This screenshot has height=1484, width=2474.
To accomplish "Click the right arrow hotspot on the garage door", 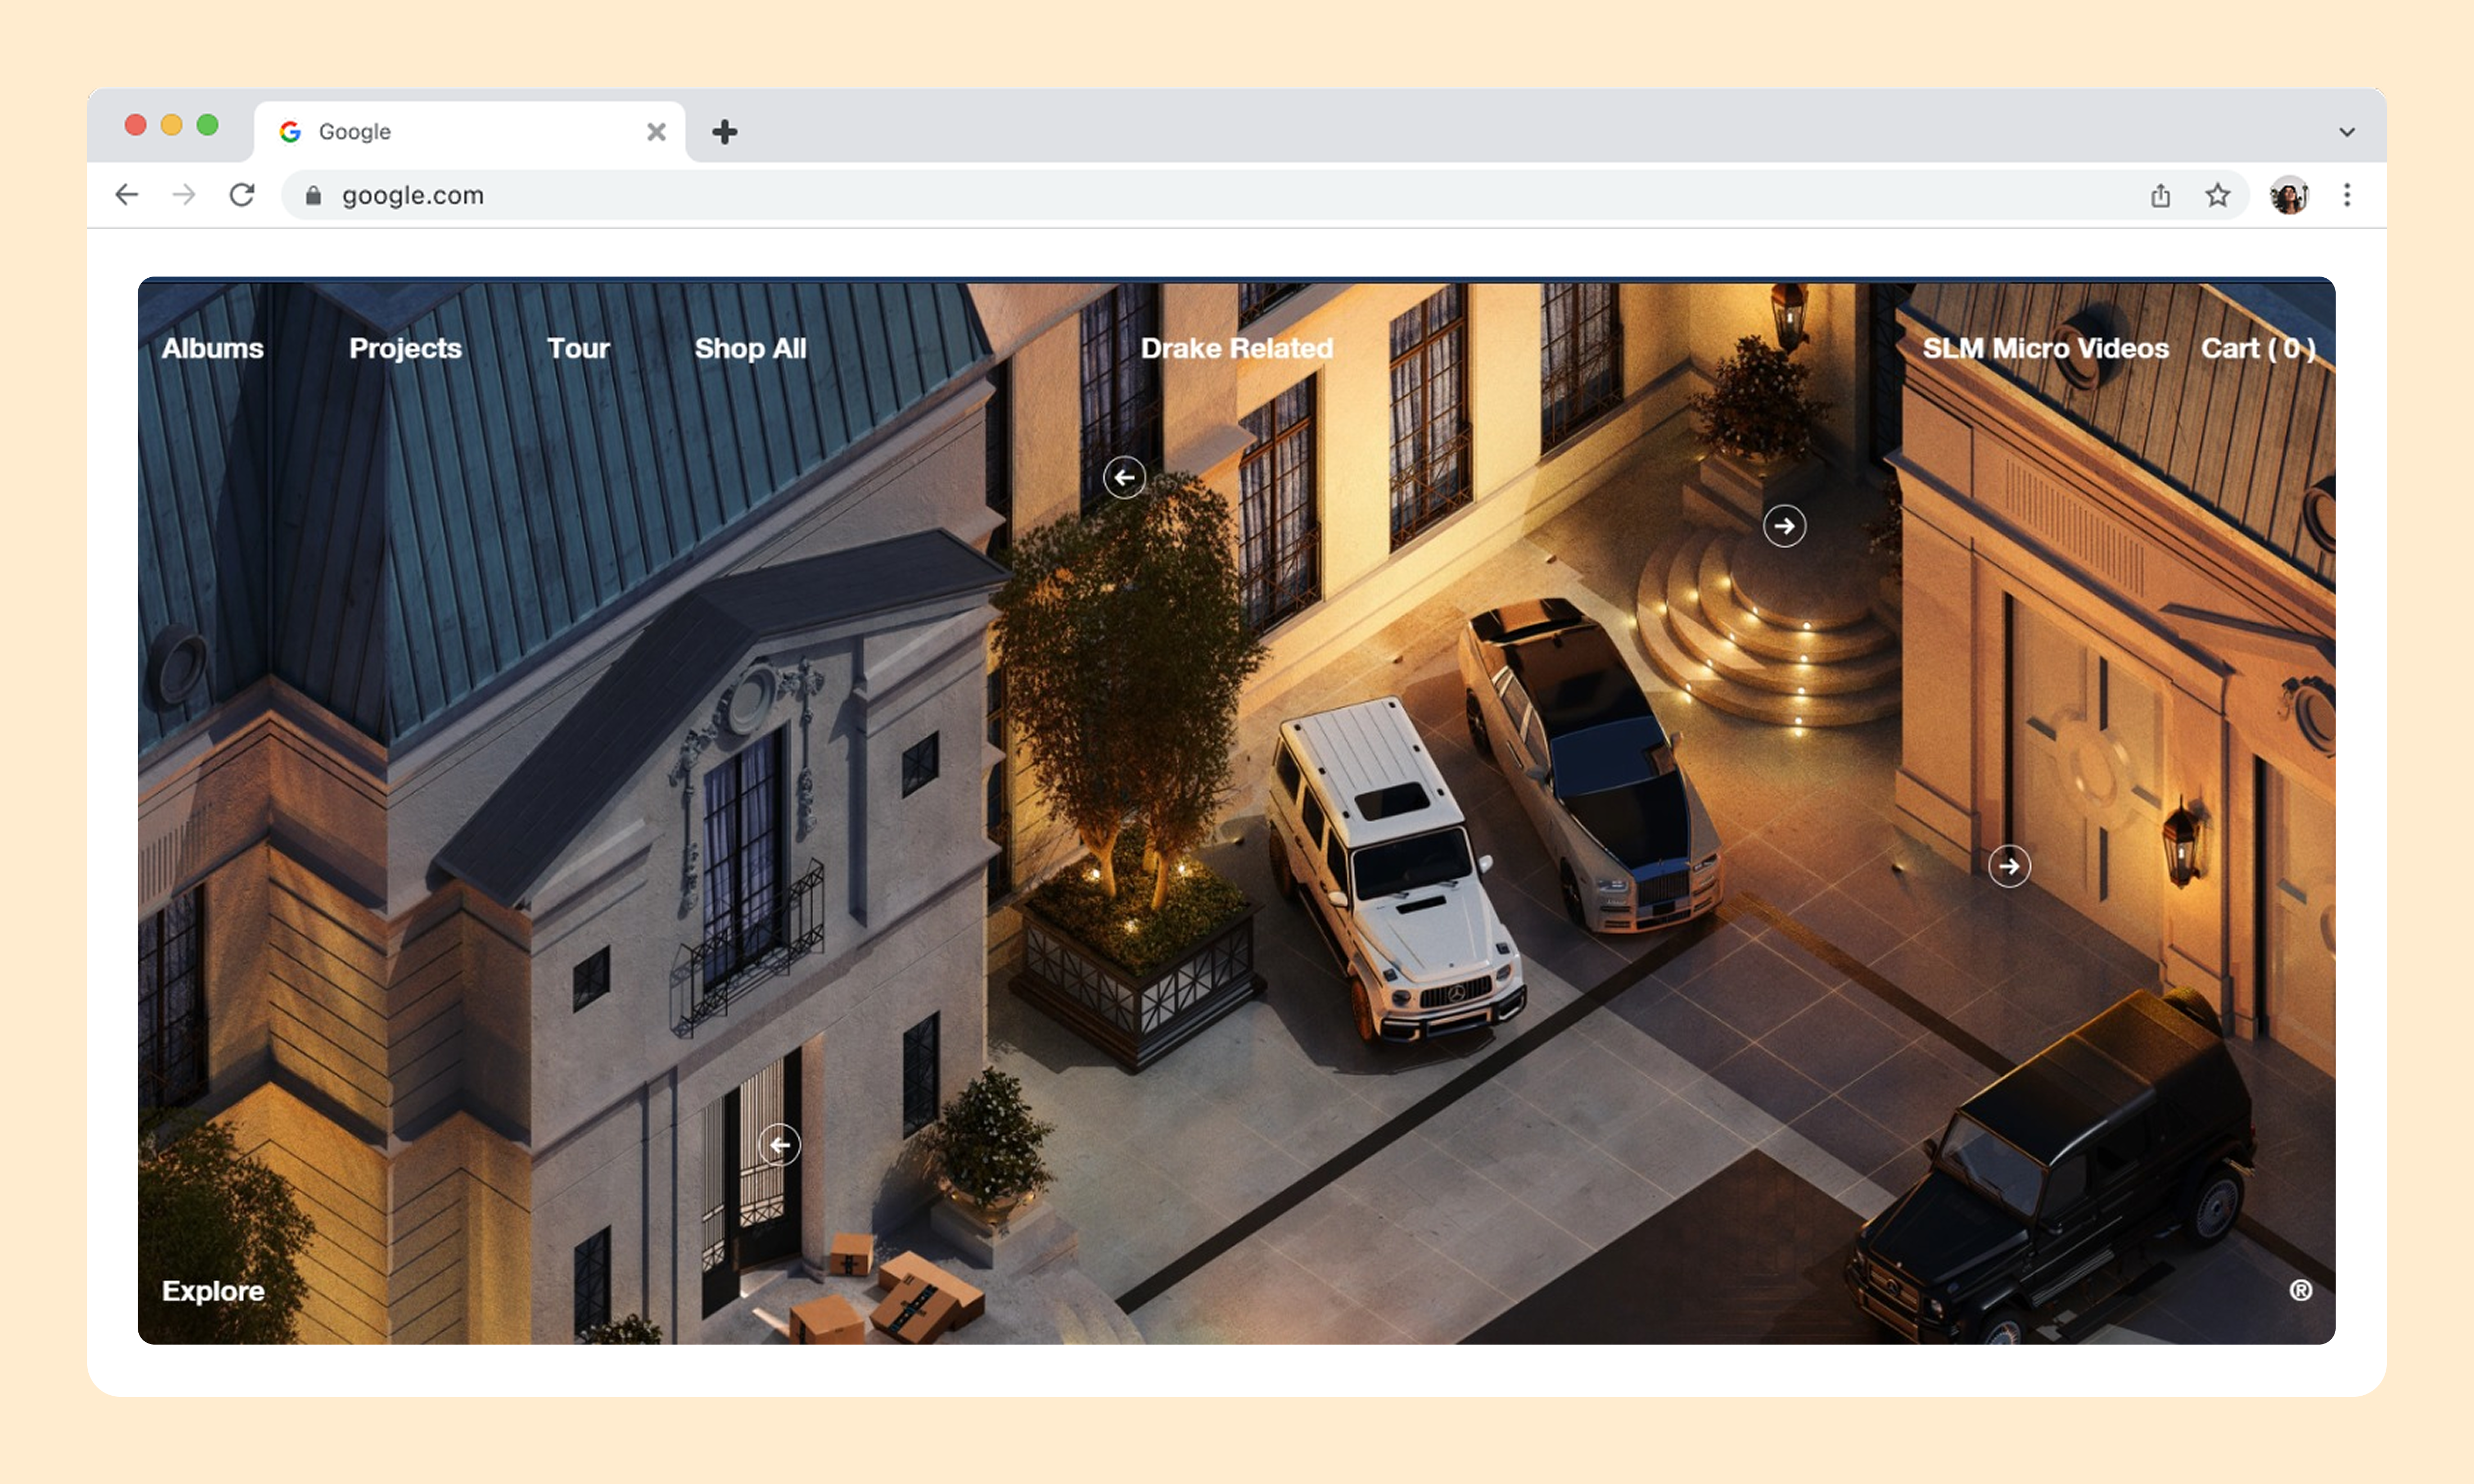I will coord(2009,866).
